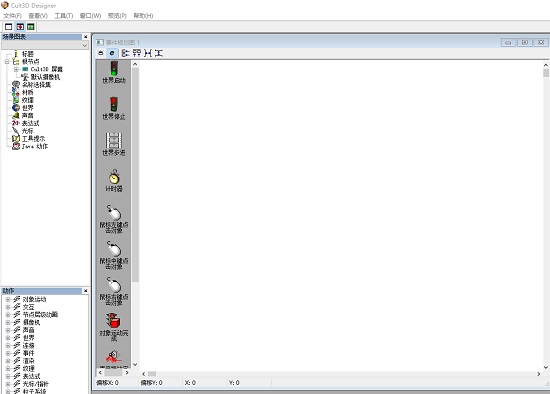The width and height of the screenshot is (550, 394).
Task: Click first icon in main toolbar below File menu
Action: click(x=8, y=27)
